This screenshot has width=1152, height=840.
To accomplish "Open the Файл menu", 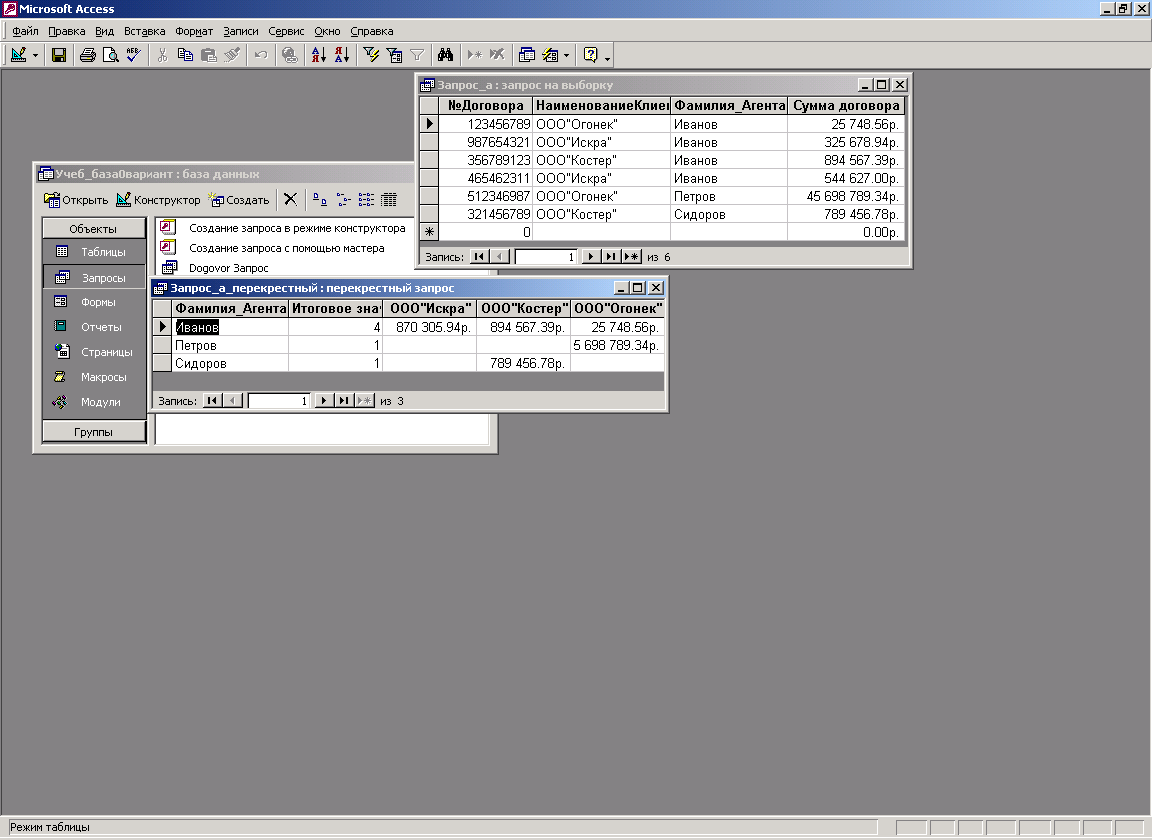I will [x=25, y=31].
